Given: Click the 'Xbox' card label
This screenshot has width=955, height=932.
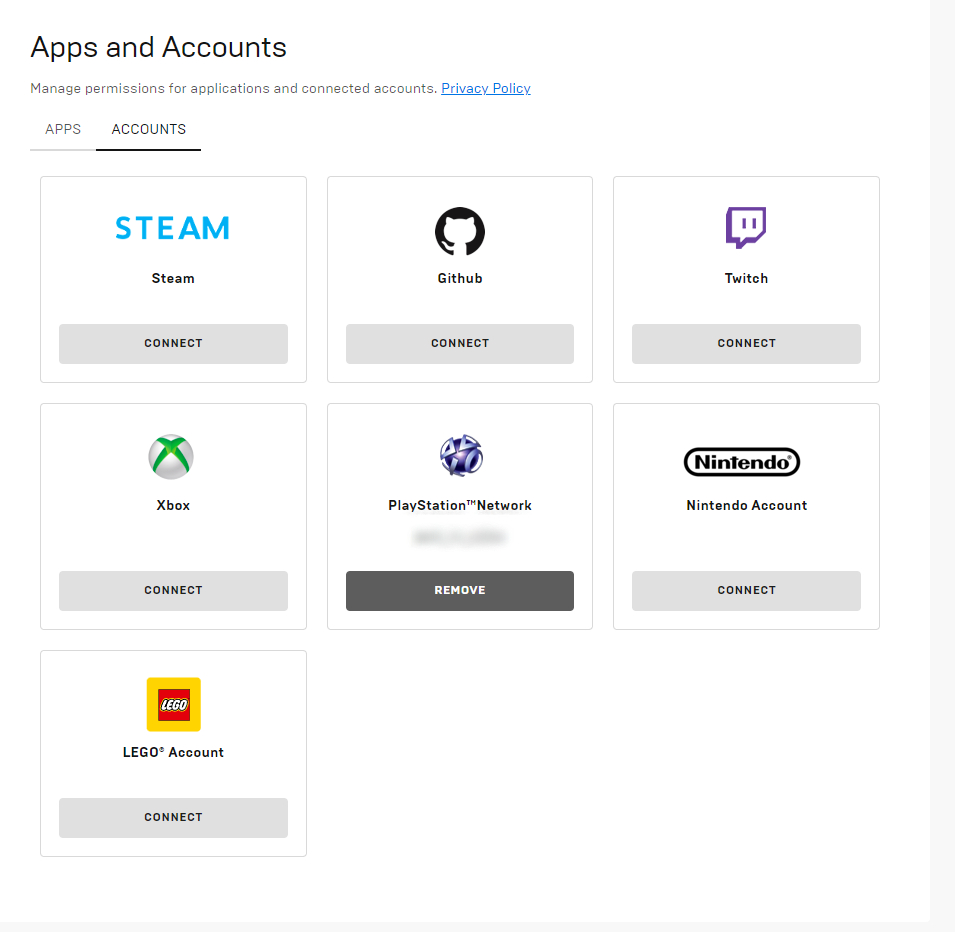Looking at the screenshot, I should (x=173, y=506).
